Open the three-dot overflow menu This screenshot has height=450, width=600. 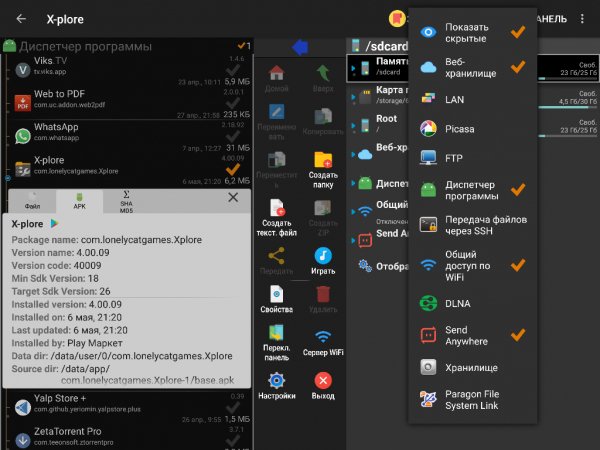[582, 19]
